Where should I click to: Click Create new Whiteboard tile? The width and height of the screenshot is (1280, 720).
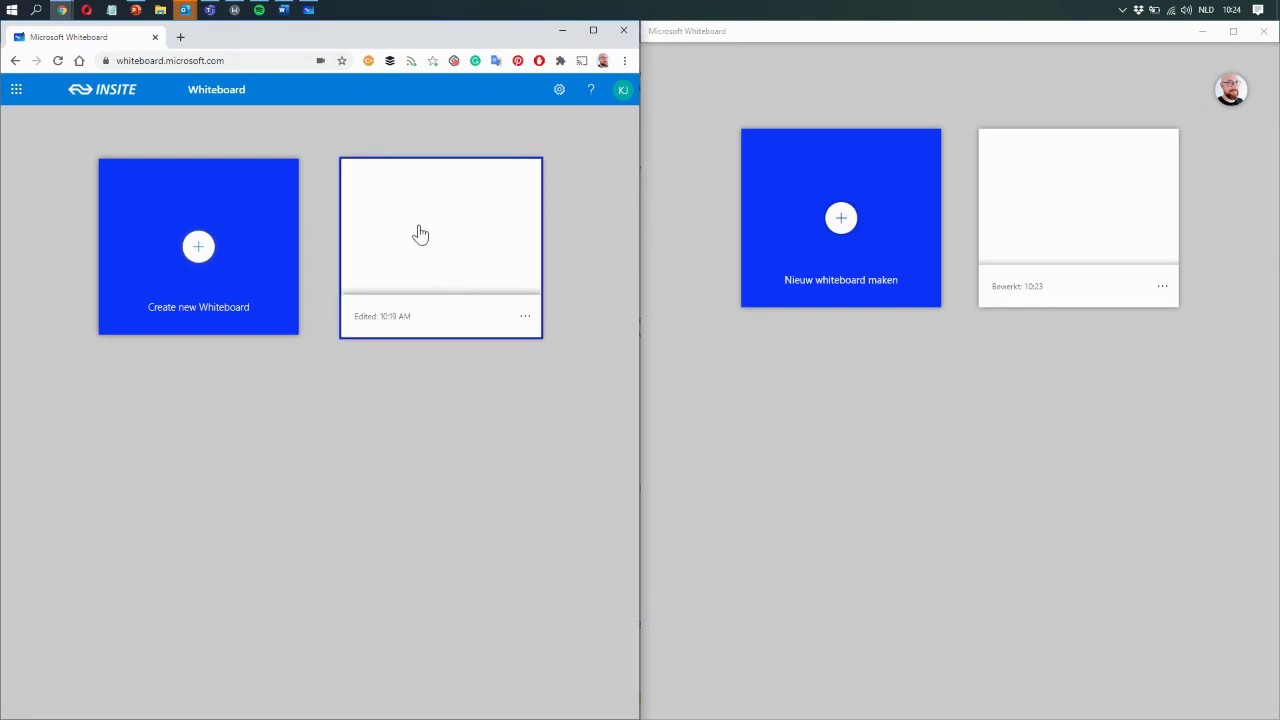(198, 246)
